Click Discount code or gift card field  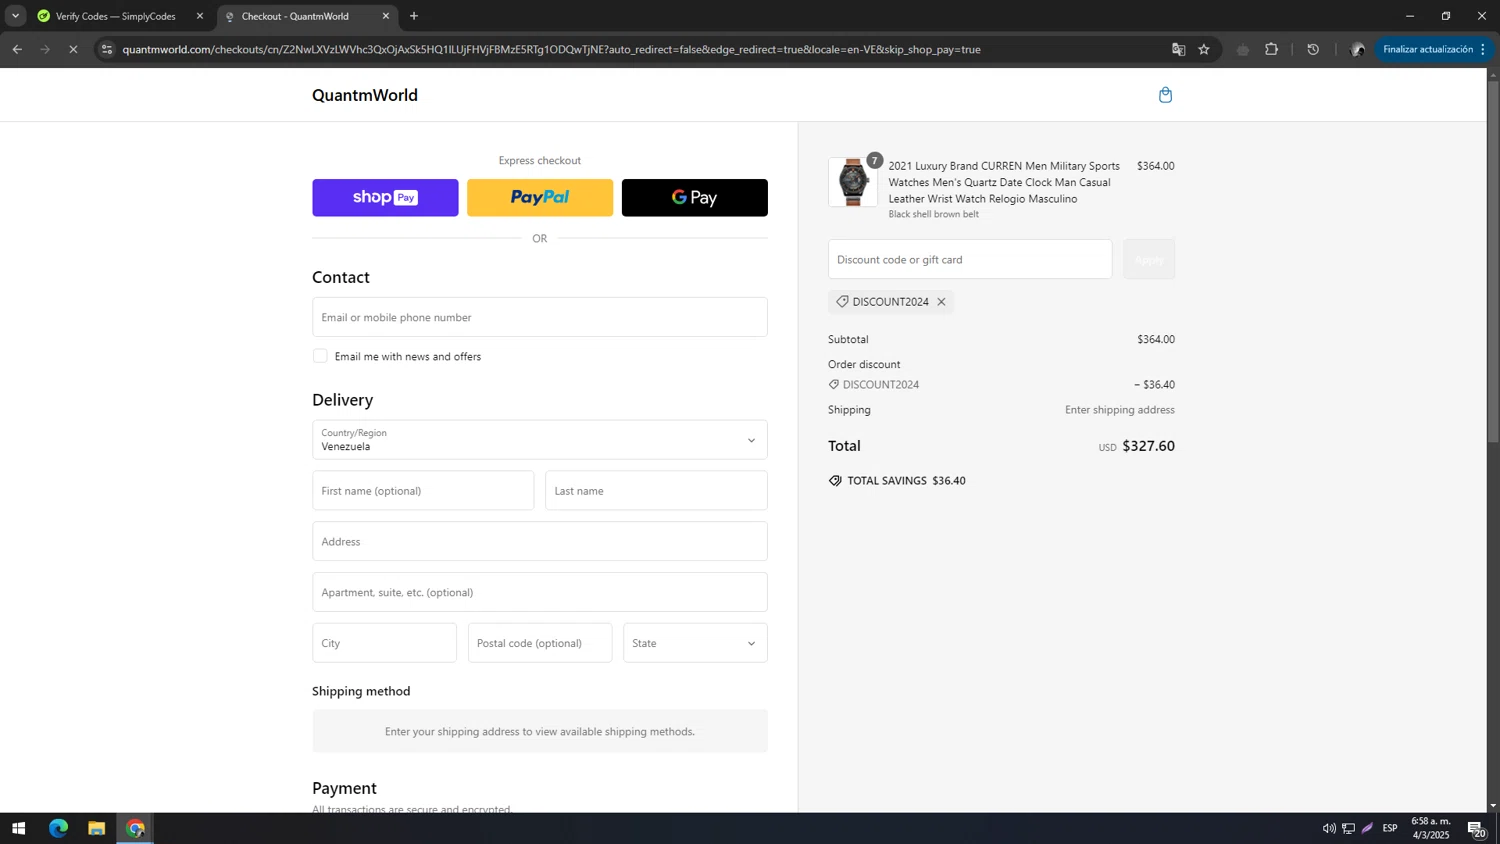point(970,259)
